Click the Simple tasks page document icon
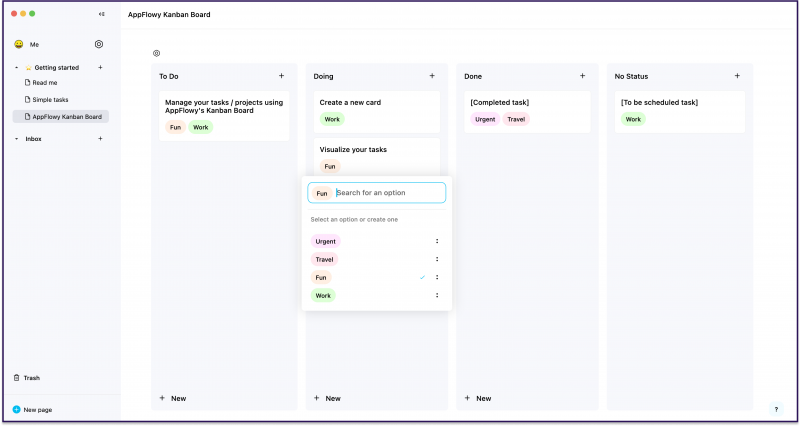 28,99
